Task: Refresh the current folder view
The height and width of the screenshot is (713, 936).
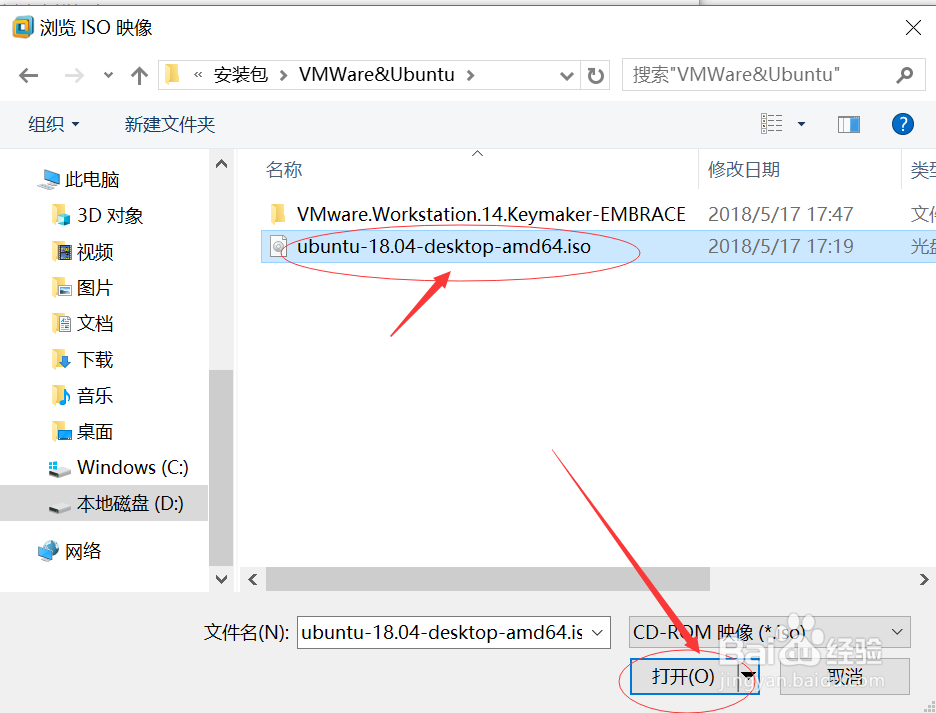Action: pyautogui.click(x=595, y=76)
